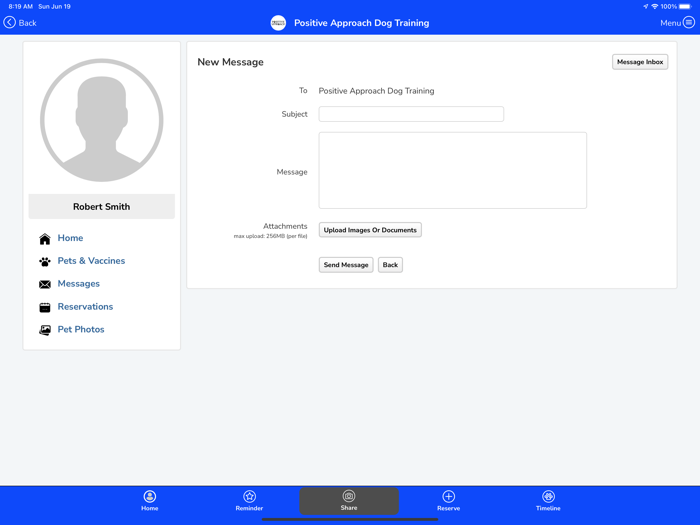Viewport: 700px width, 525px height.
Task: Click the paw icon beside Pets & Vaccines
Action: pyautogui.click(x=45, y=261)
